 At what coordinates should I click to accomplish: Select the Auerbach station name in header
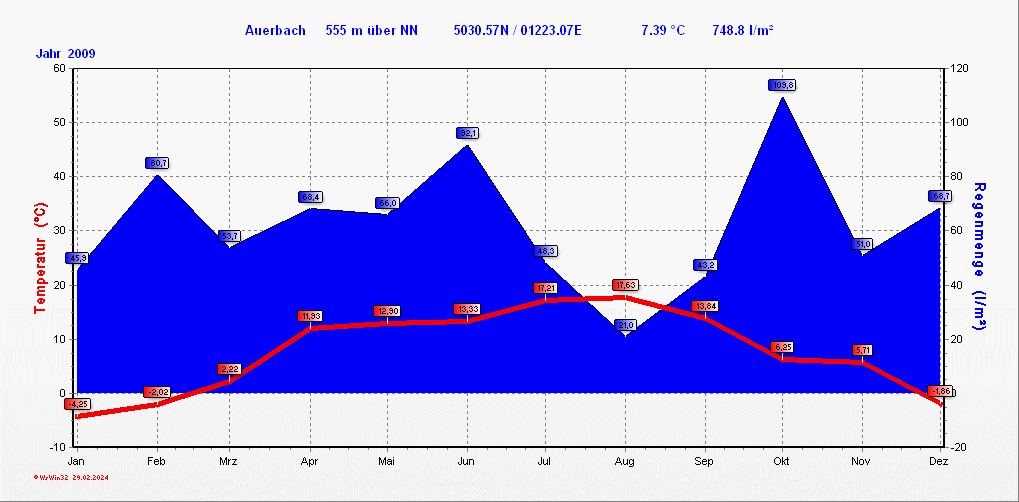pyautogui.click(x=275, y=30)
